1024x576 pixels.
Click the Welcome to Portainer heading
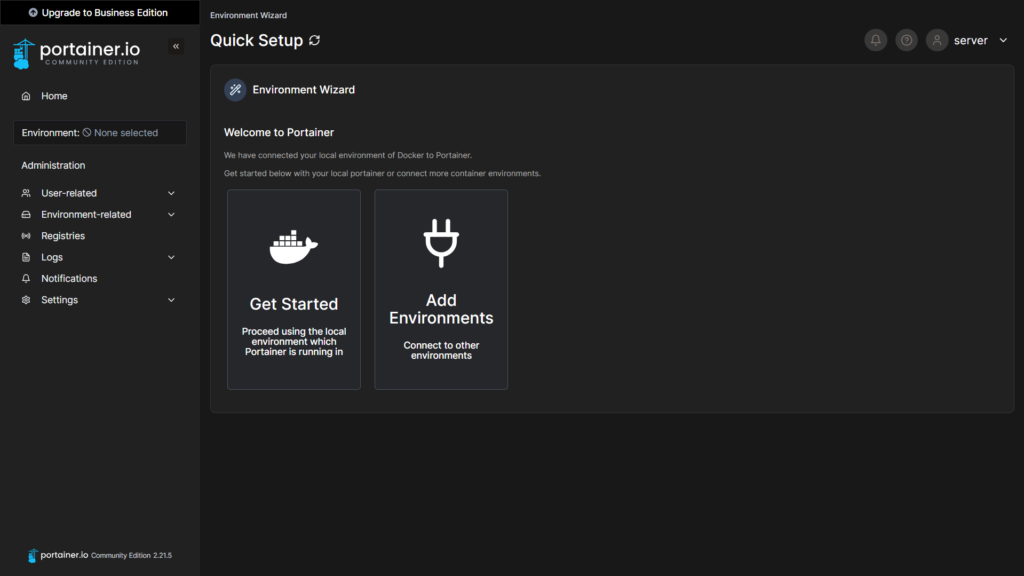point(279,133)
